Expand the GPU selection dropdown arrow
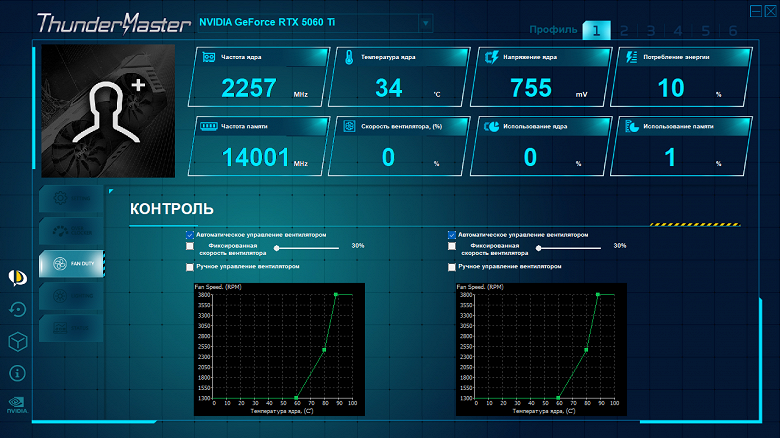 pos(425,23)
